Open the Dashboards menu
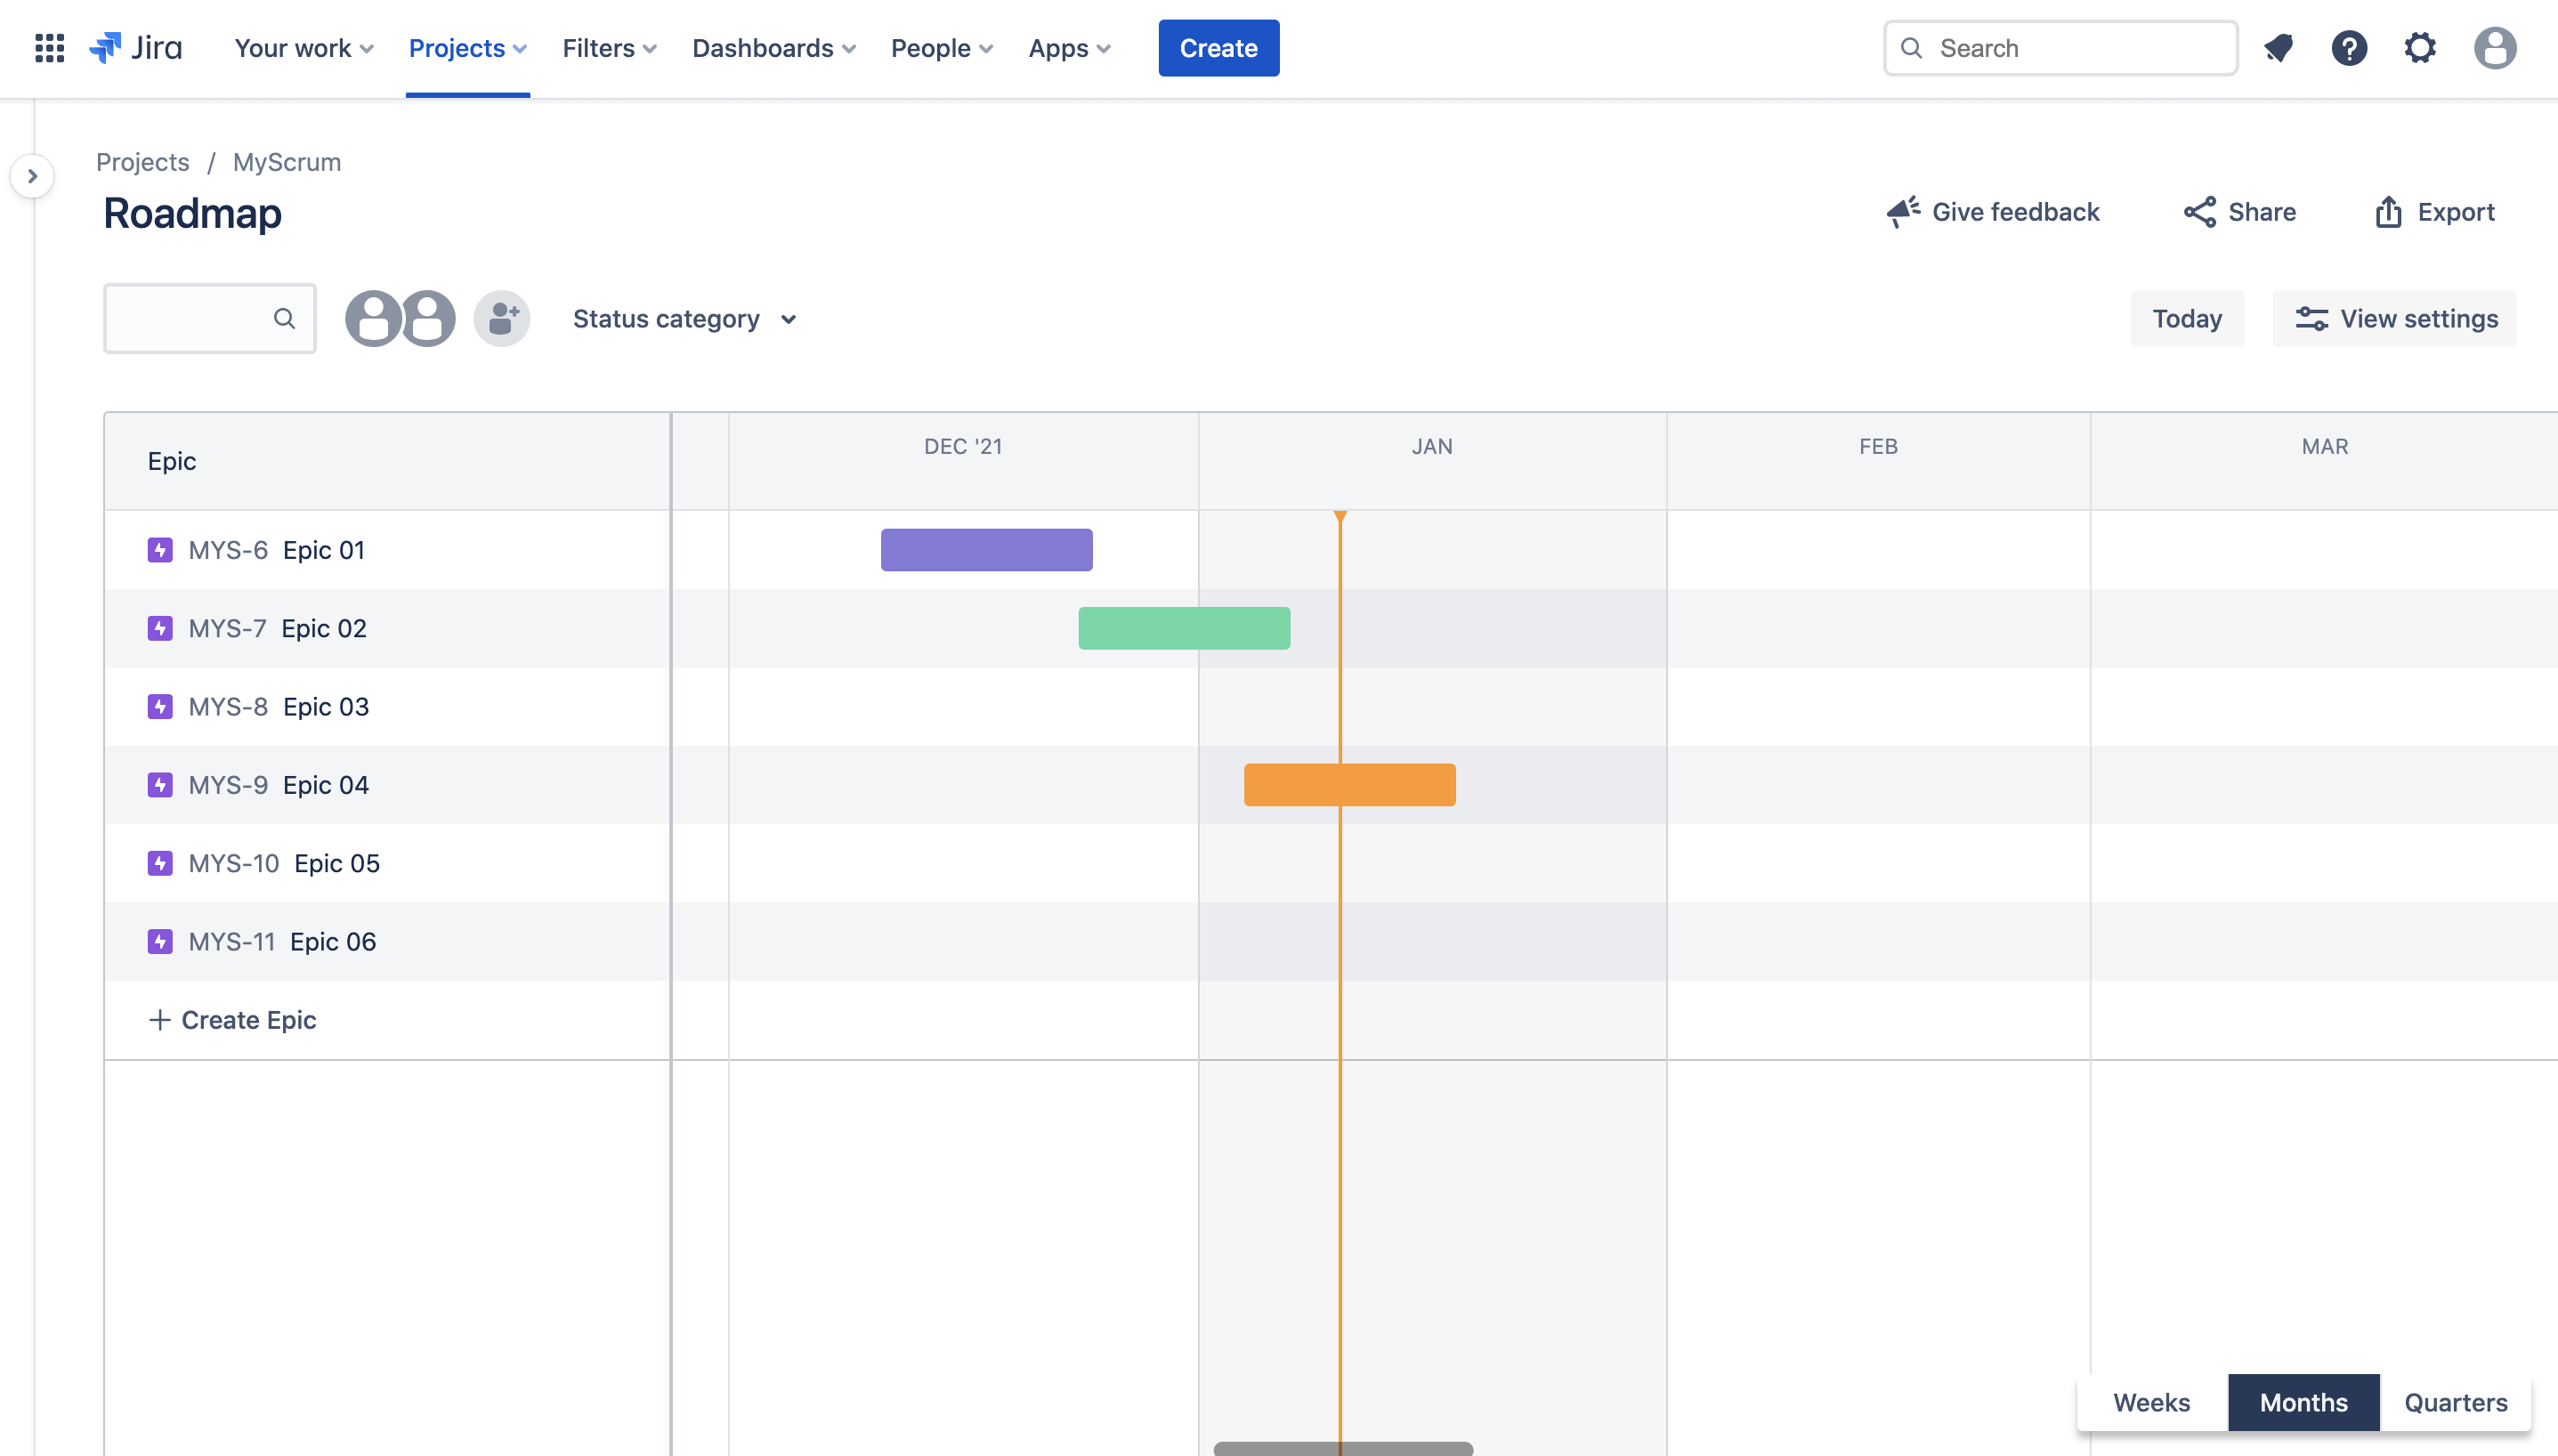Screen dimensions: 2558x1456 point(773,48)
